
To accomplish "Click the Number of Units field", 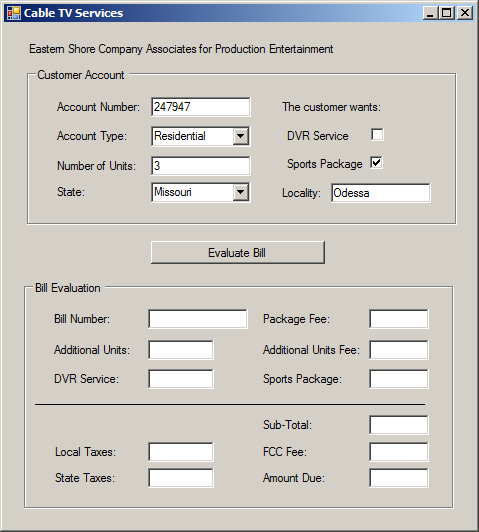I will pos(201,166).
